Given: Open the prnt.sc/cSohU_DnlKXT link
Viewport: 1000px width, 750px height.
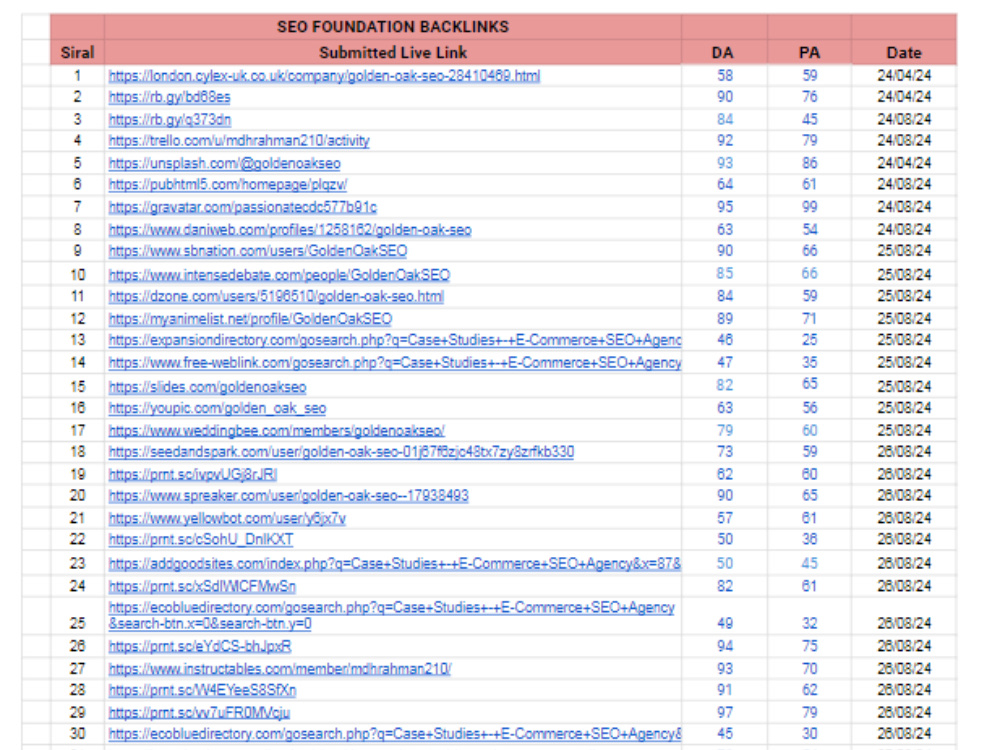Looking at the screenshot, I should coord(201,540).
